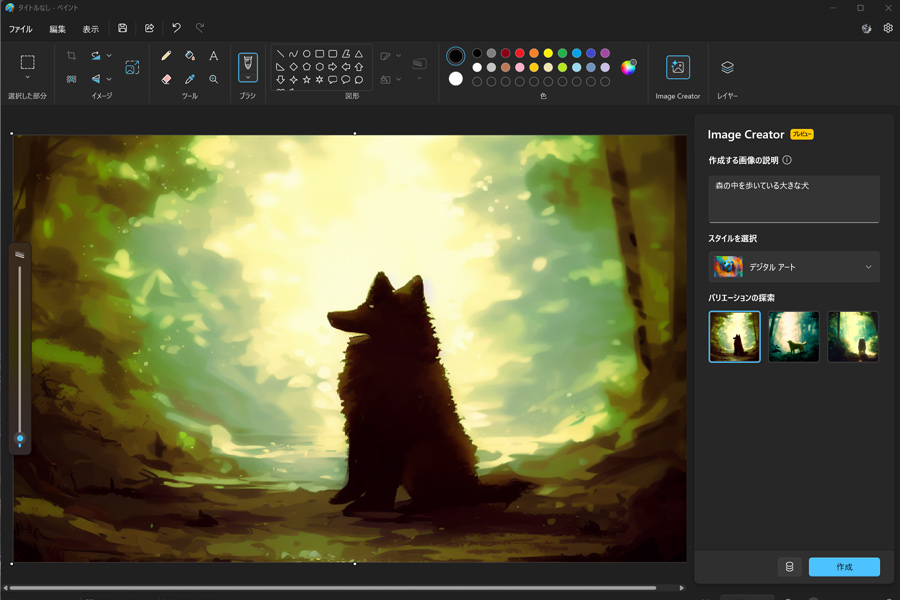Select the red color swatch
This screenshot has height=600, width=900.
coord(519,53)
